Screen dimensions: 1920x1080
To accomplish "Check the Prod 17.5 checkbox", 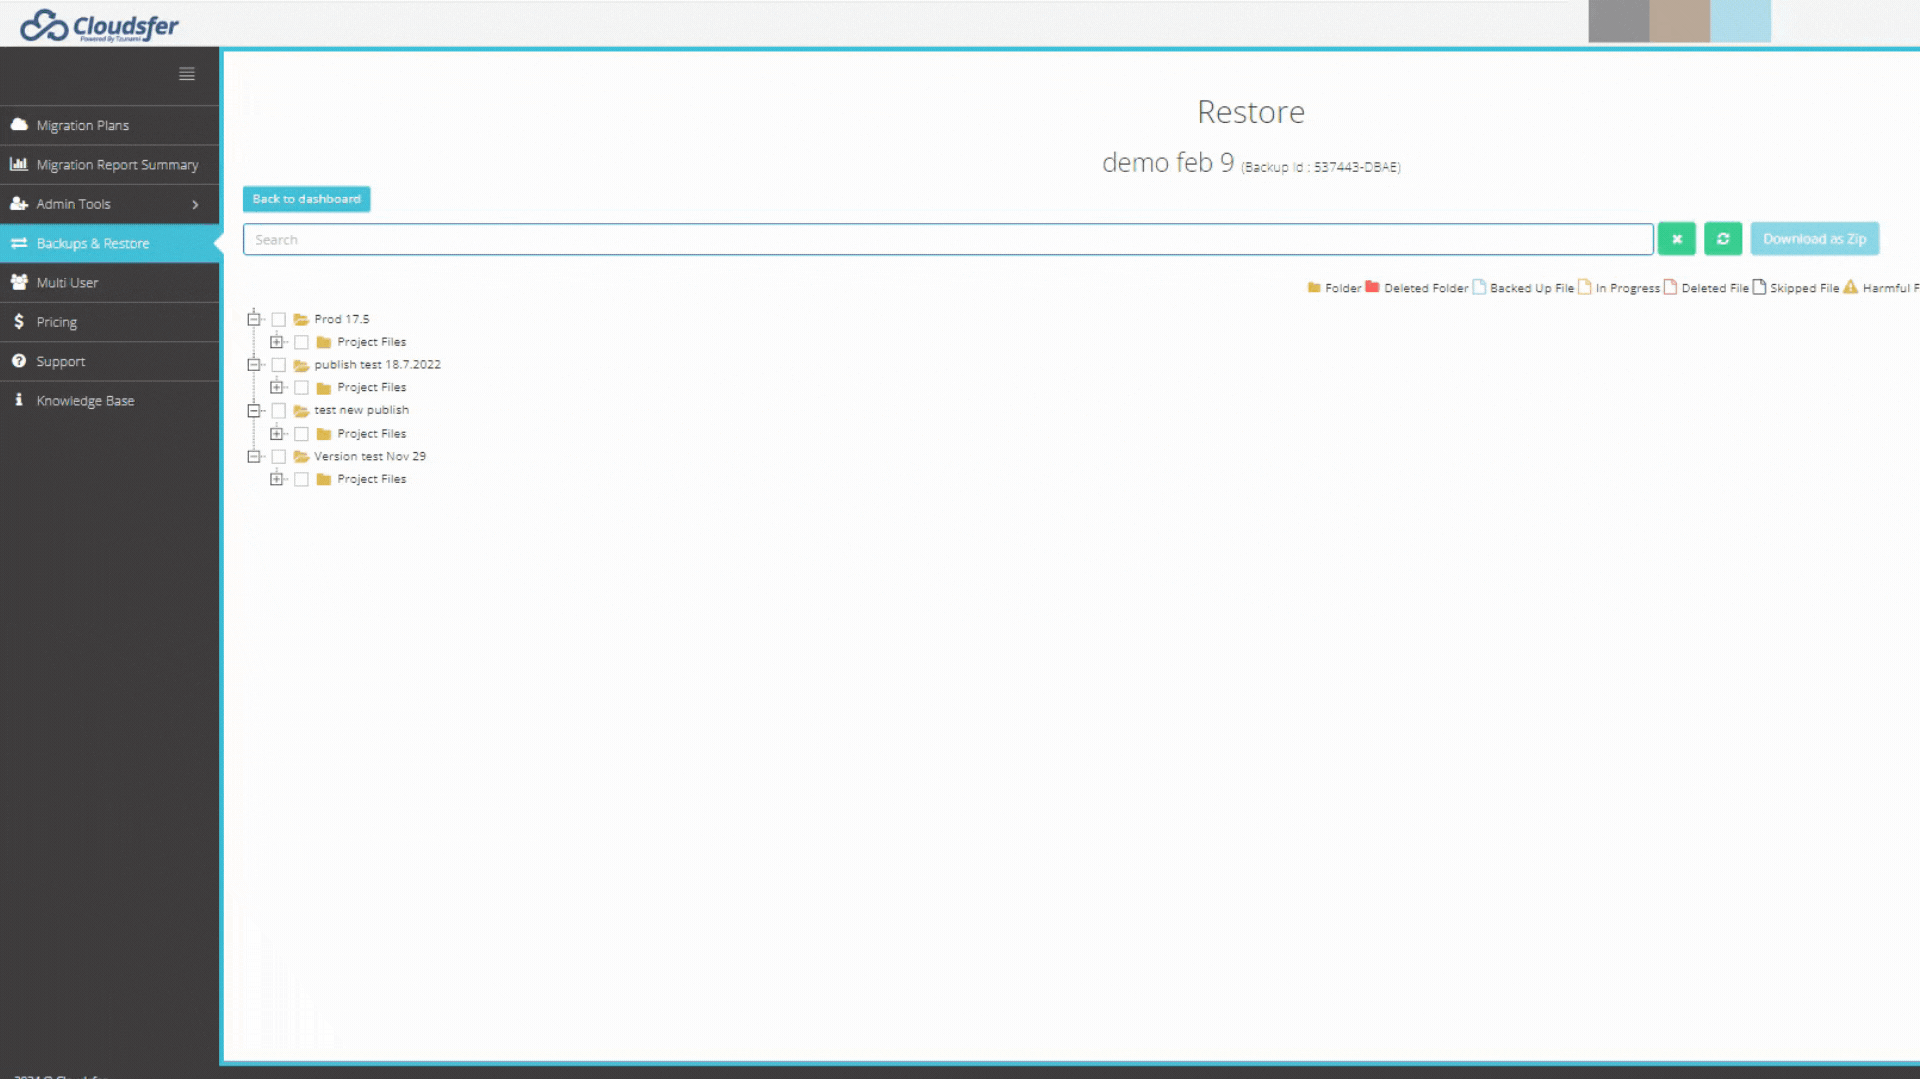I will click(279, 320).
